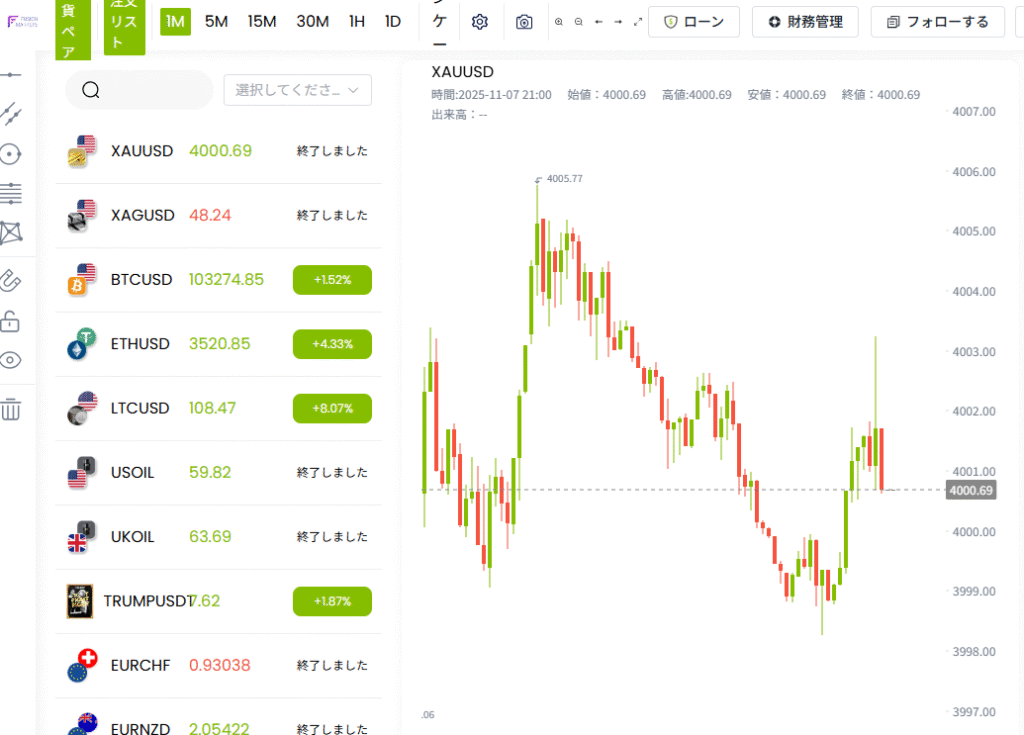
Task: Switch to the 1H timeframe
Action: click(x=356, y=21)
